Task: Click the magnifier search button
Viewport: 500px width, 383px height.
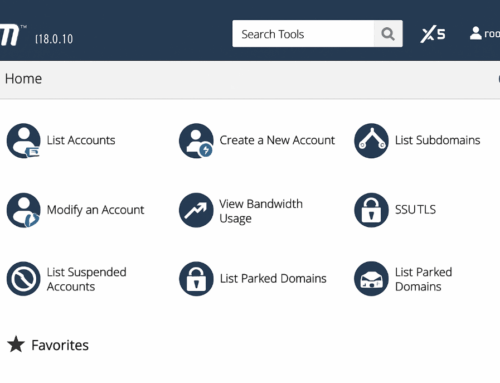Action: click(388, 34)
